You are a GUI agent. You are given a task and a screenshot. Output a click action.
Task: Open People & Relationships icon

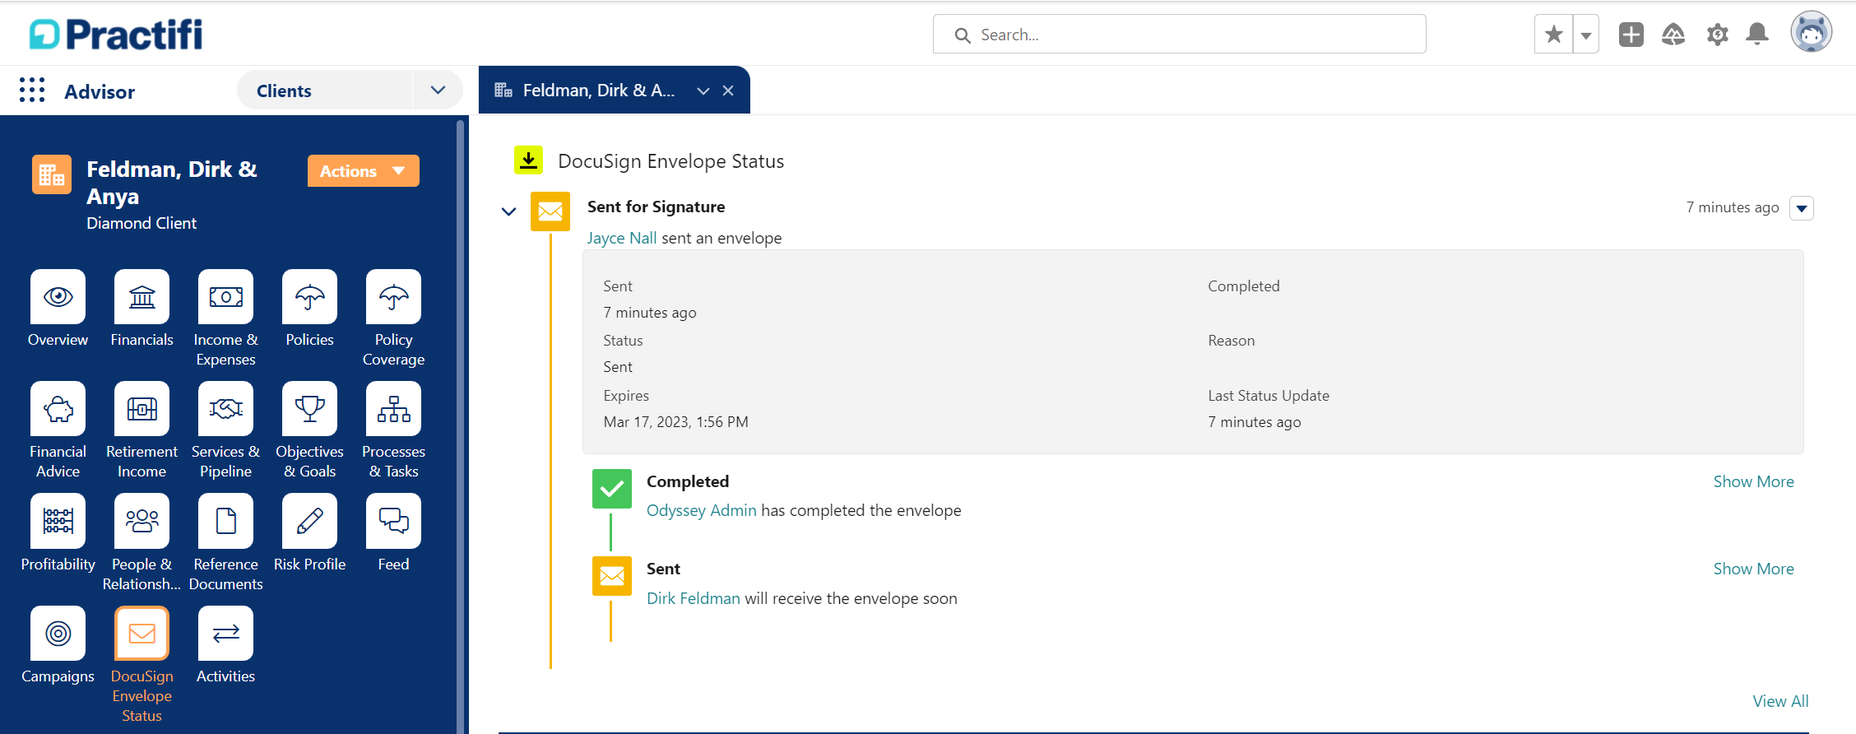[x=142, y=521]
